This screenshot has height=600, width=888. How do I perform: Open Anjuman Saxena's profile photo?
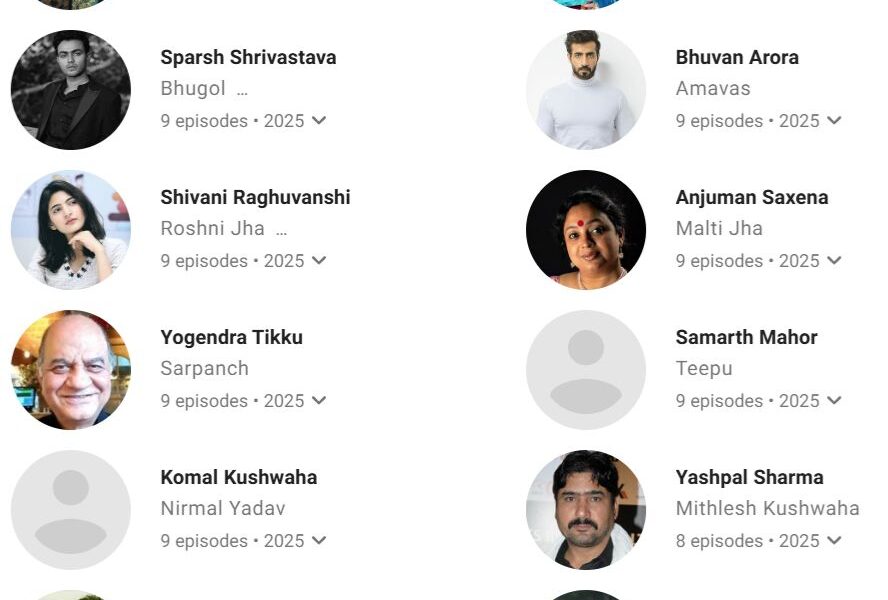(x=586, y=230)
